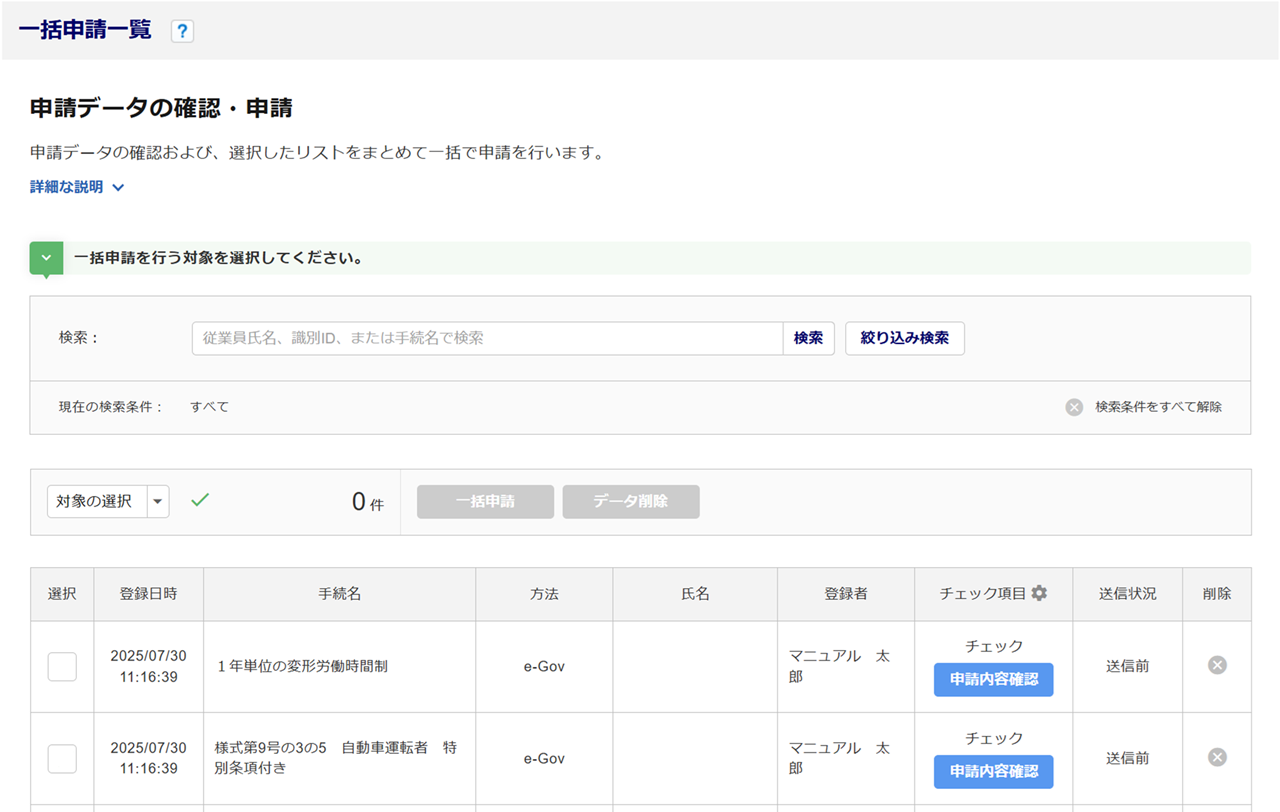Click the clear-conditions X icon
1280x812 pixels.
(x=1074, y=407)
